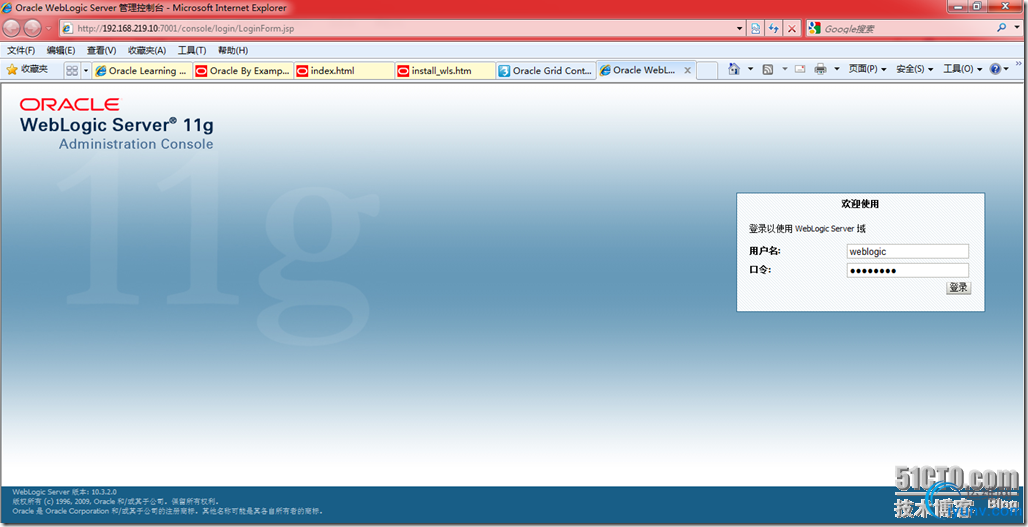Click the 口令 password field
The image size is (1028, 527).
(907, 271)
